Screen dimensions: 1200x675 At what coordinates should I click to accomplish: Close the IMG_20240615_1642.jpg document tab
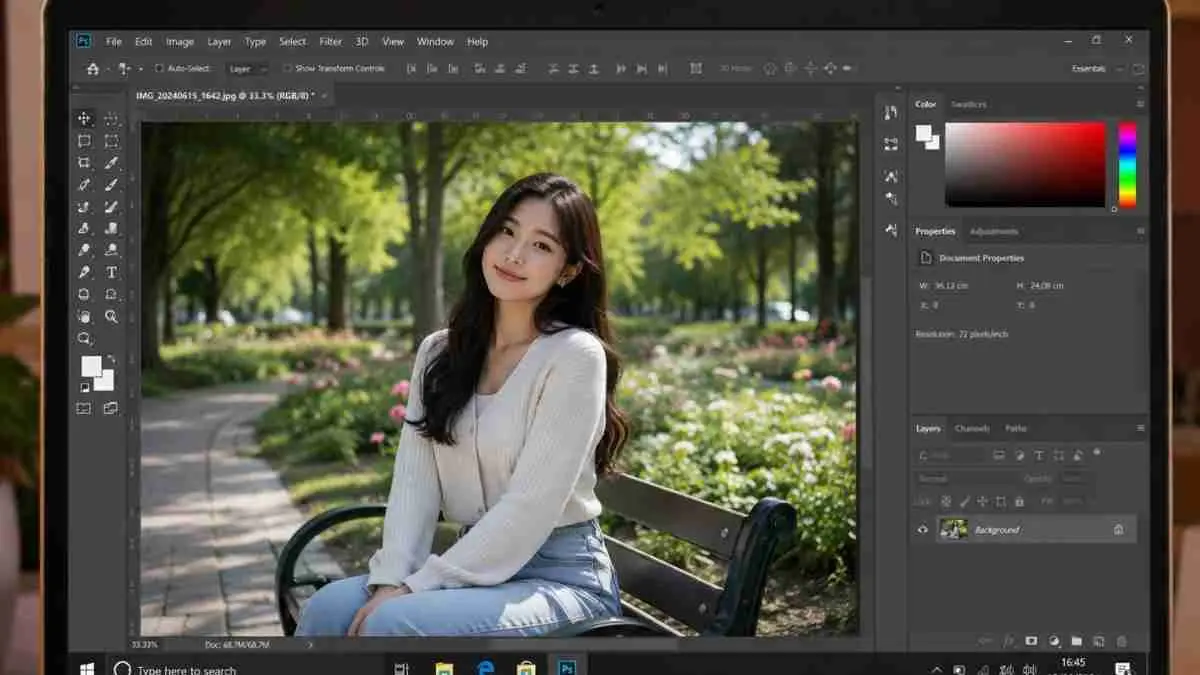324,96
